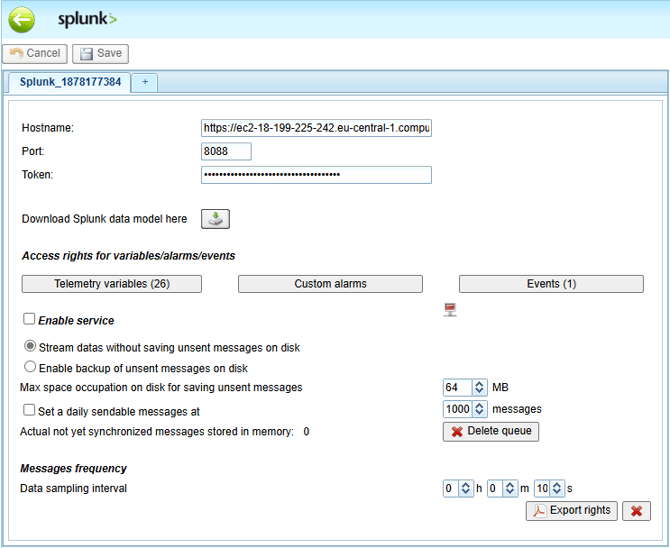Image resolution: width=670 pixels, height=548 pixels.
Task: Adjust the MB spinner arrows
Action: click(x=479, y=387)
